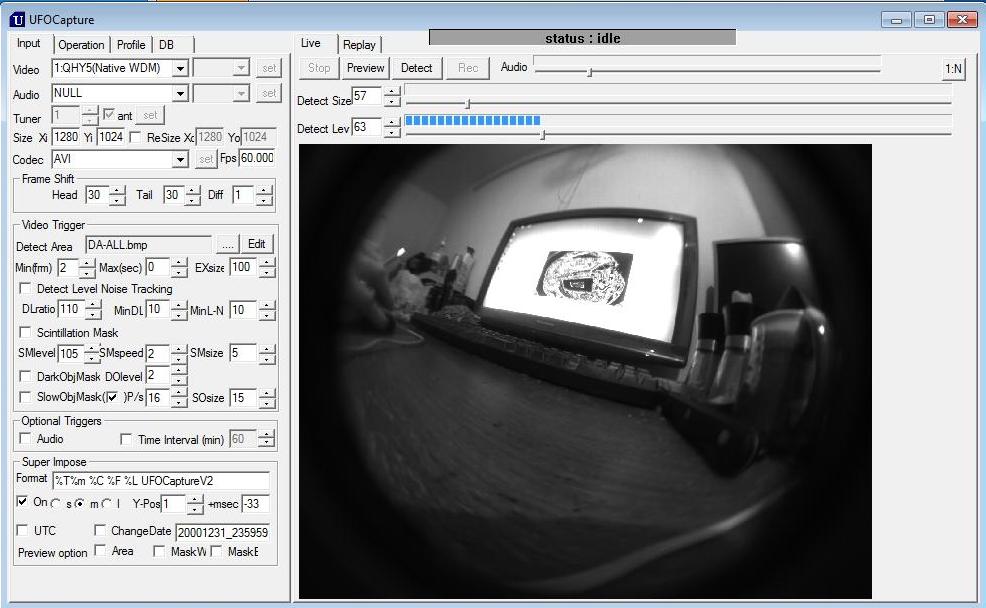Expand the Audio source dropdown
Viewport: 986px width, 608px height.
tap(180, 94)
